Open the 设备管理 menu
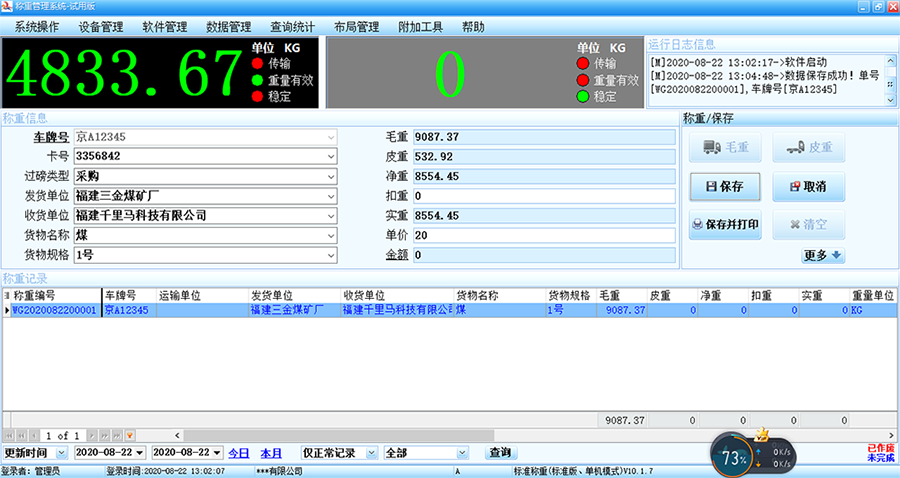The width and height of the screenshot is (900, 478). pos(101,27)
